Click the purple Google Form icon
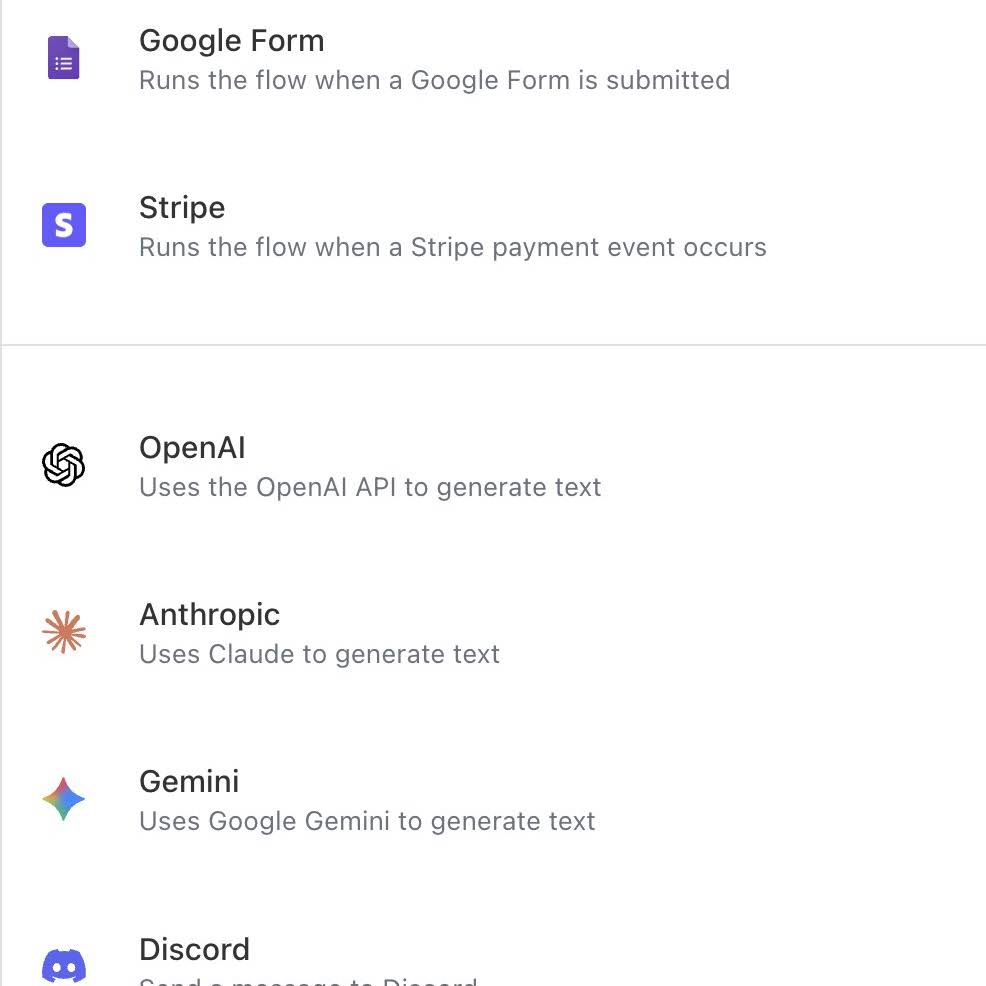Screen dimensions: 986x986 64,58
